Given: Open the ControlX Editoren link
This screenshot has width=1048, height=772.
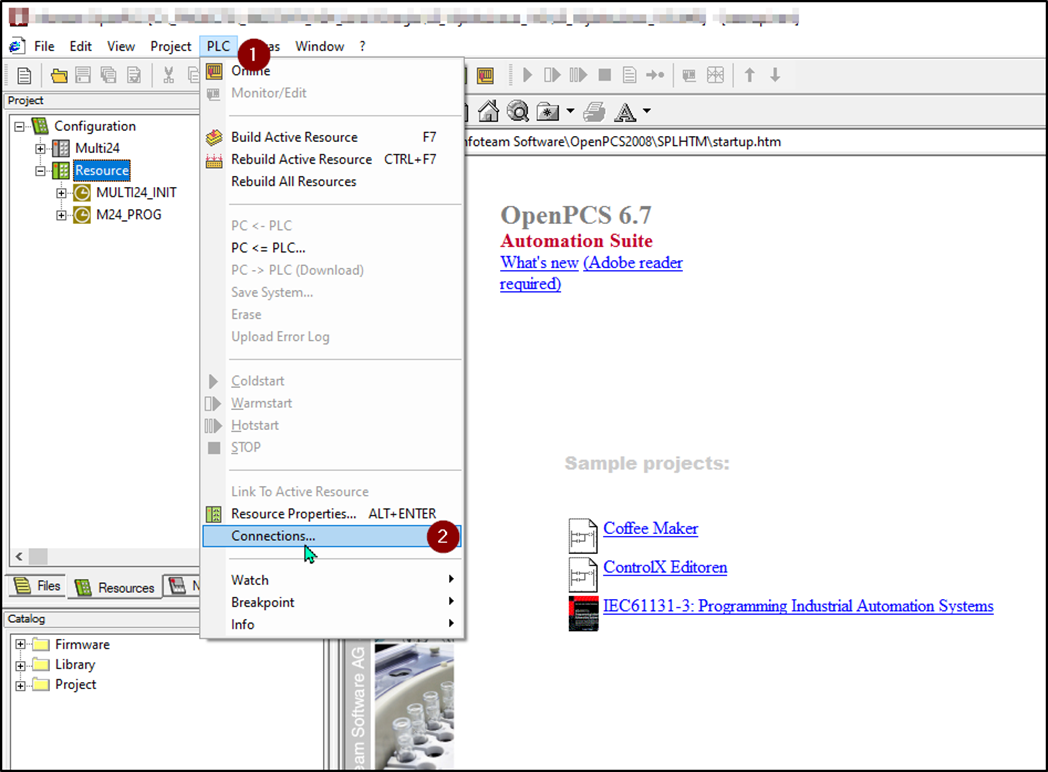Looking at the screenshot, I should pyautogui.click(x=665, y=567).
